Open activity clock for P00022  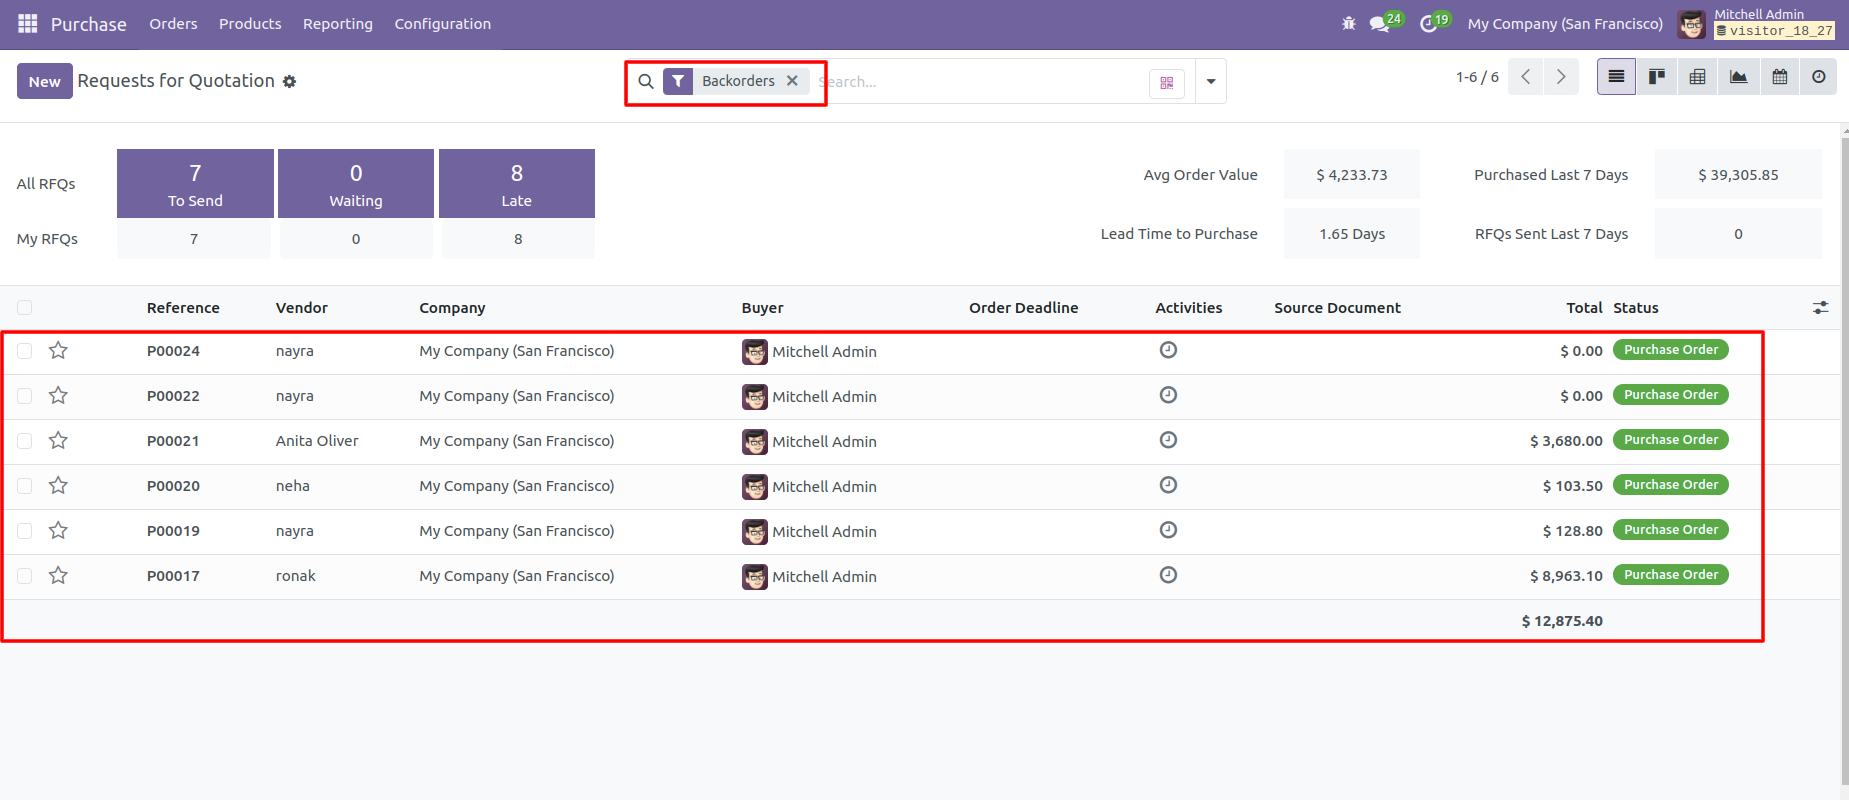[1168, 395]
